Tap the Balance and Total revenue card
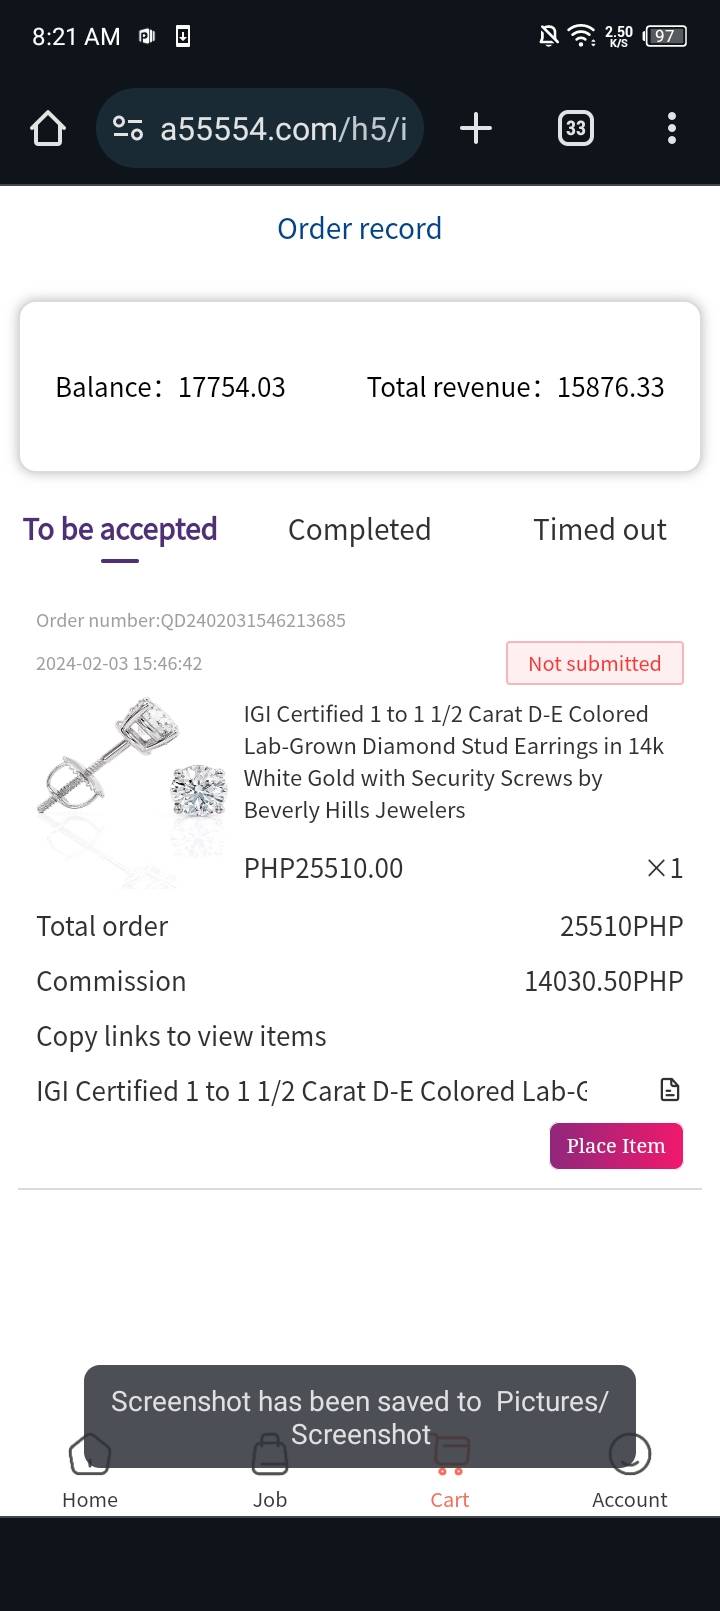 (360, 387)
